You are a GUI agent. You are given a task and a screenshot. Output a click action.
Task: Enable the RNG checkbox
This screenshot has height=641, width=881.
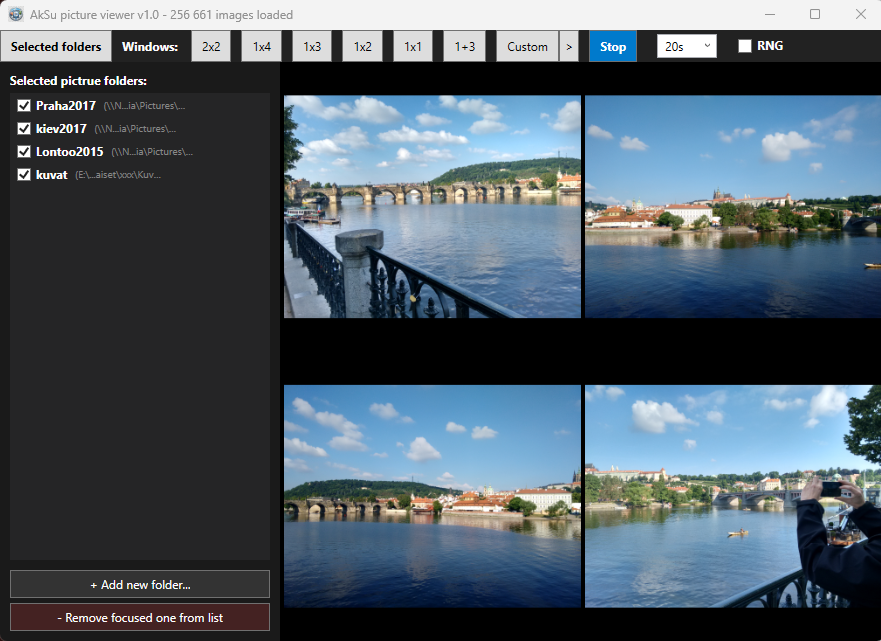(745, 46)
